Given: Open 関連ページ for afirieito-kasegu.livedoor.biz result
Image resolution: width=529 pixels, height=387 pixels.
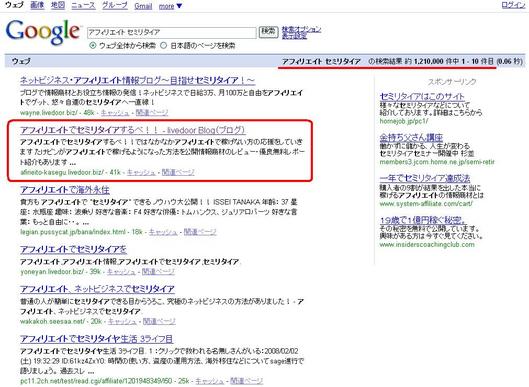Looking at the screenshot, I should point(178,172).
